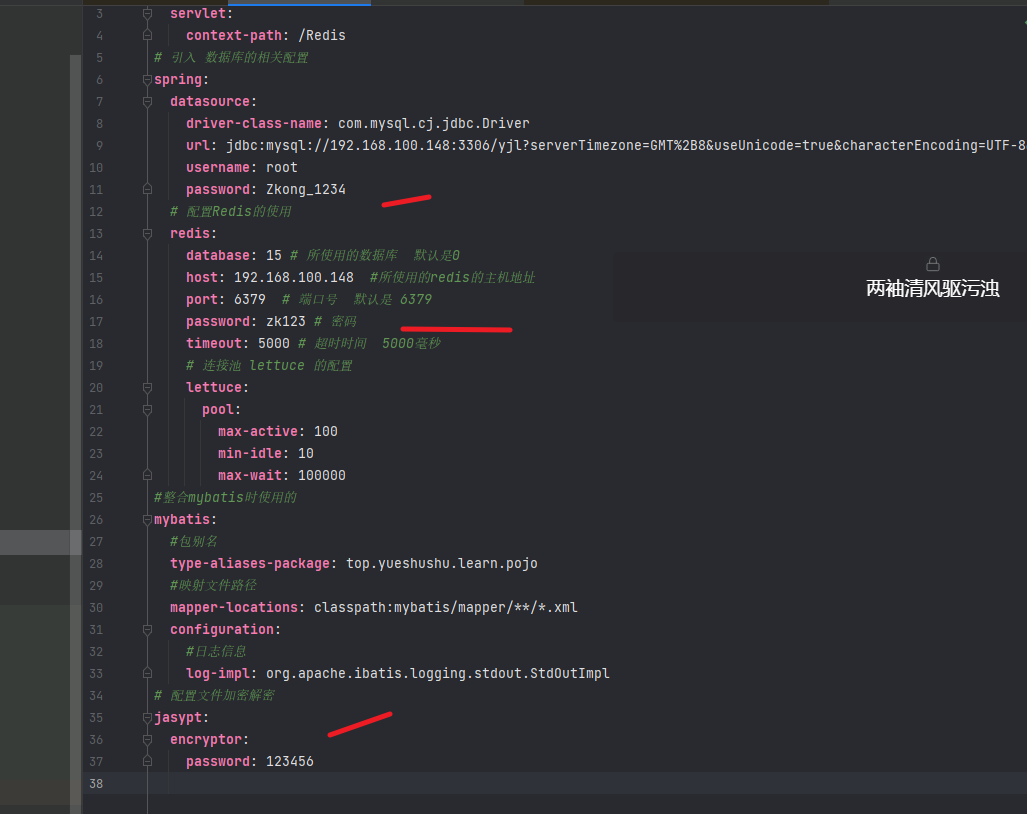Screen dimensions: 1027x814
Task: Click fold end marker on password 123456 line
Action: click(x=147, y=762)
